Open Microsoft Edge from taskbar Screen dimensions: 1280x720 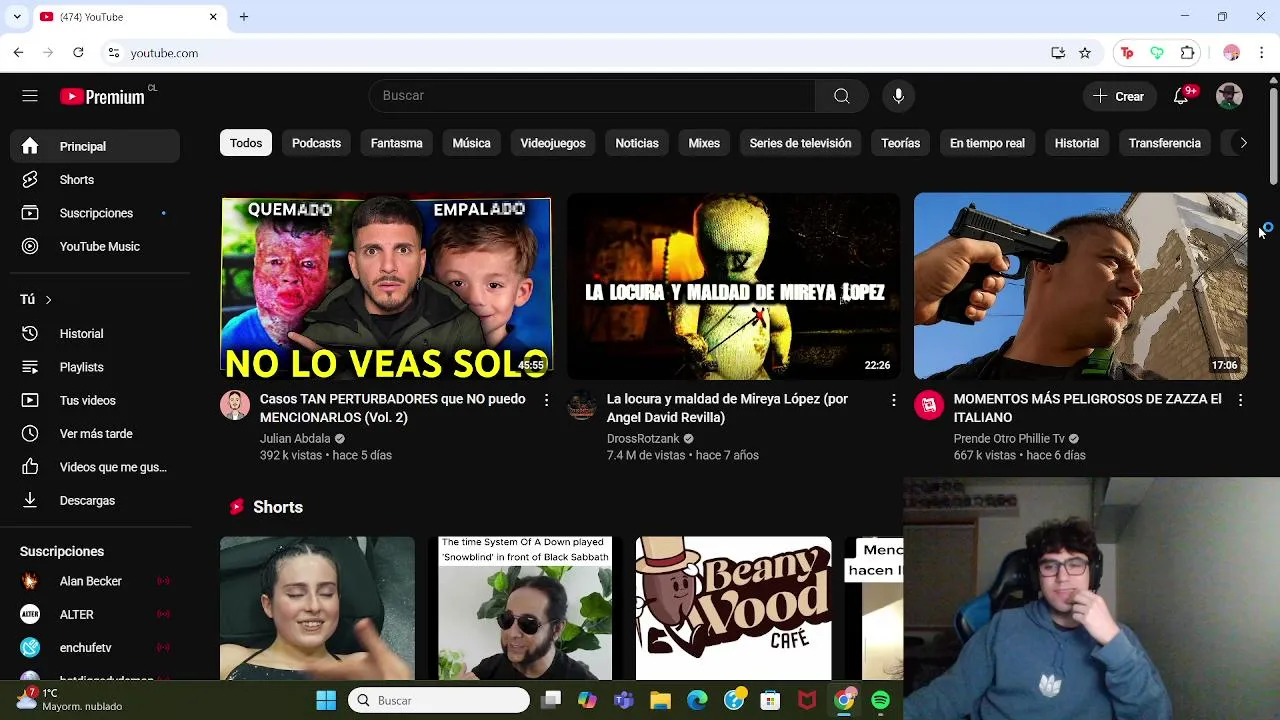(697, 701)
